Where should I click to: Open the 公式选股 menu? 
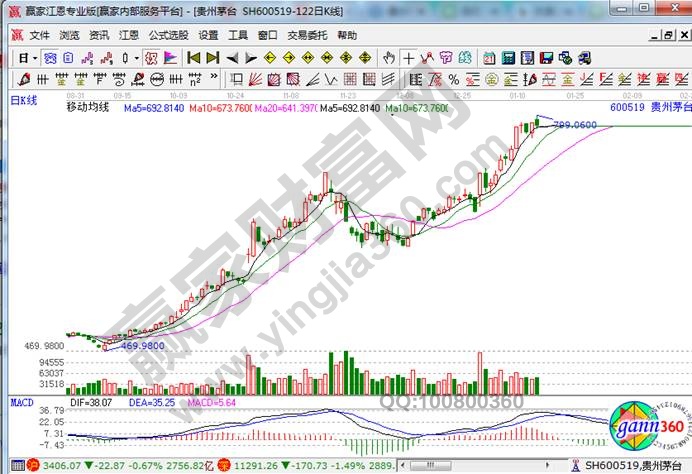coord(167,35)
